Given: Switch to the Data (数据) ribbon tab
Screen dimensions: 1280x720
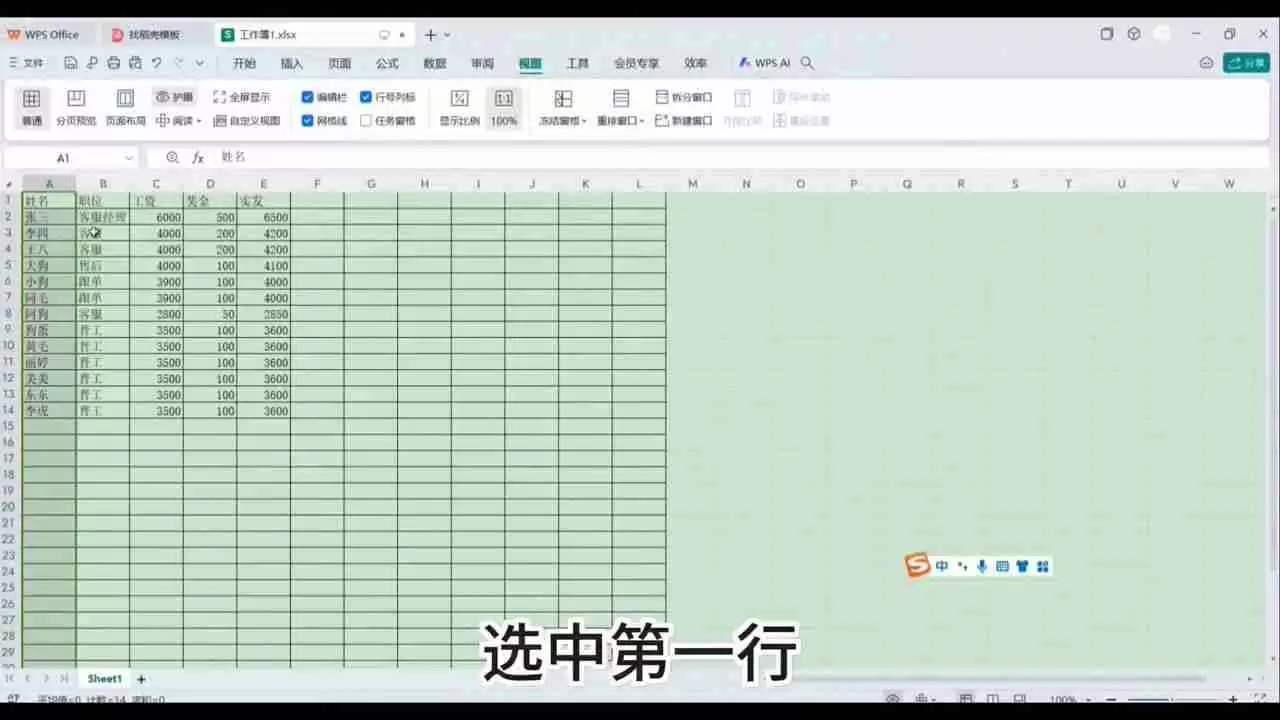Looking at the screenshot, I should pyautogui.click(x=434, y=63).
